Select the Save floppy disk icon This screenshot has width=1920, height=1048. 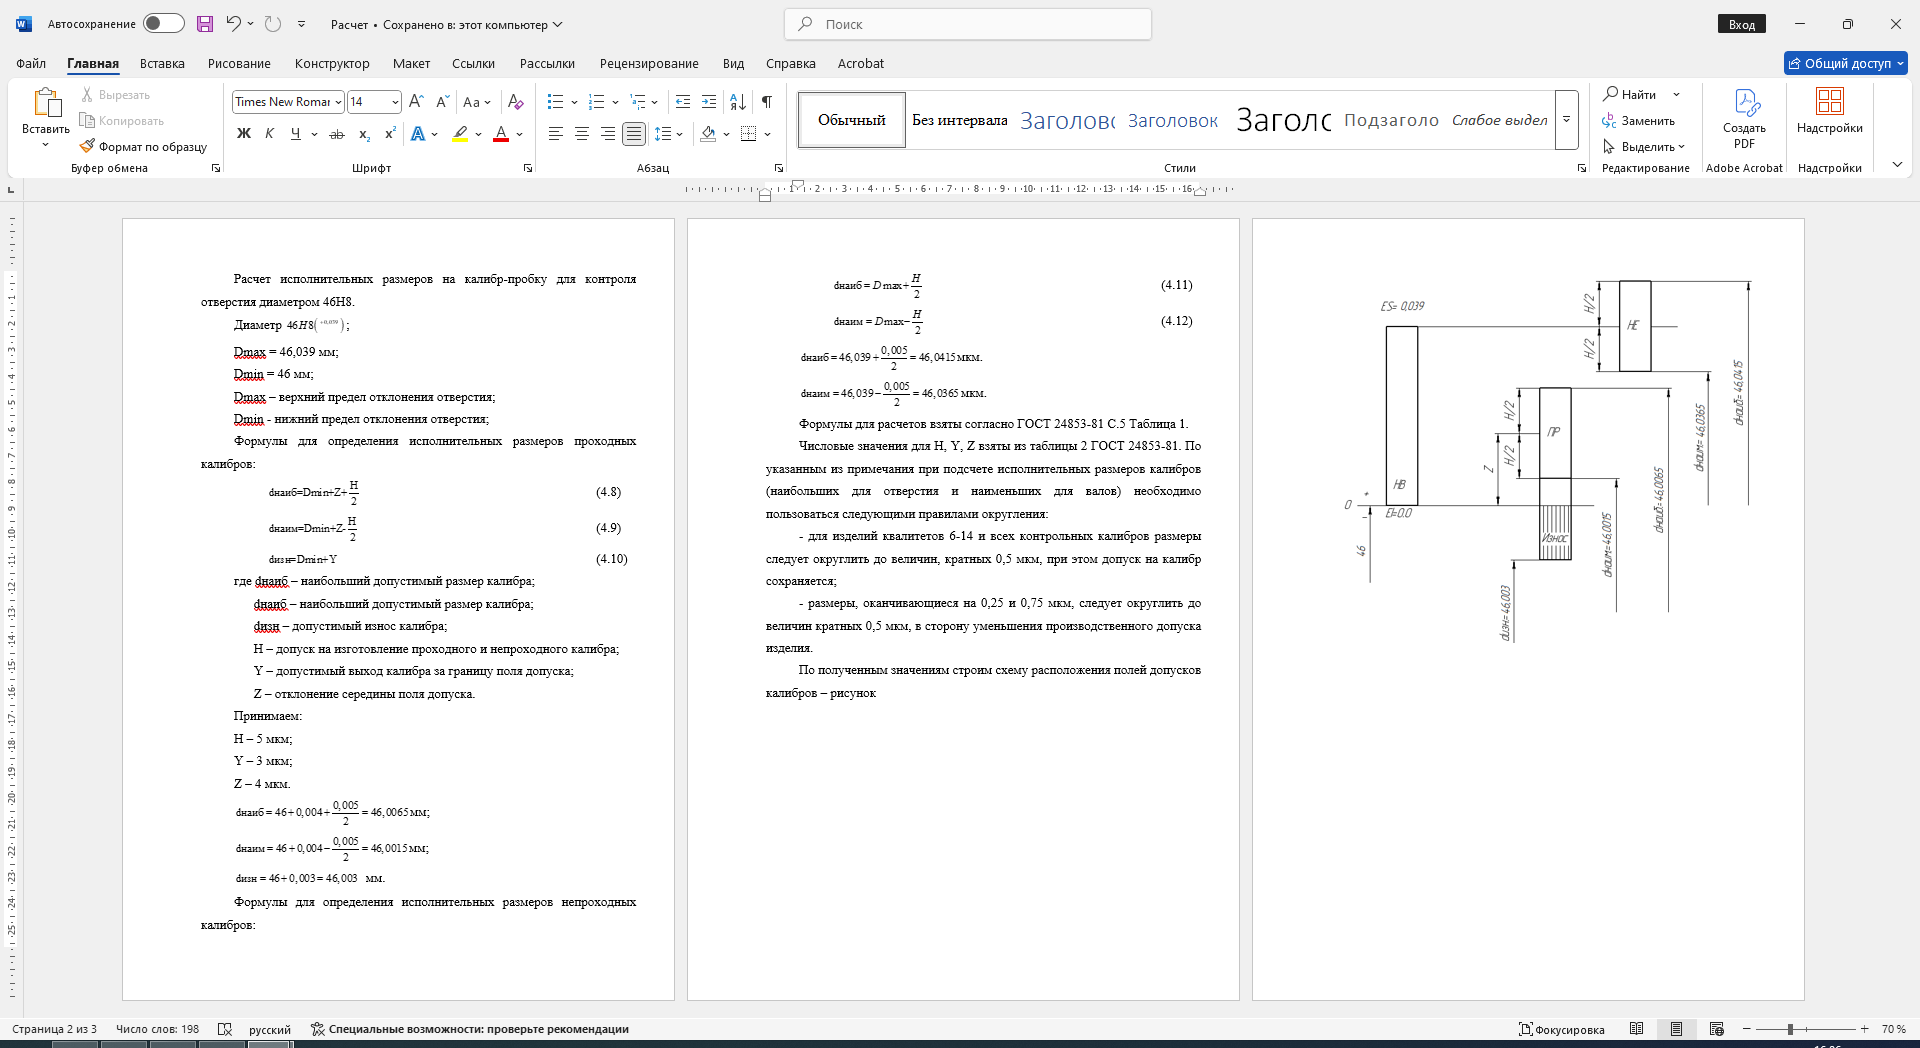point(205,24)
